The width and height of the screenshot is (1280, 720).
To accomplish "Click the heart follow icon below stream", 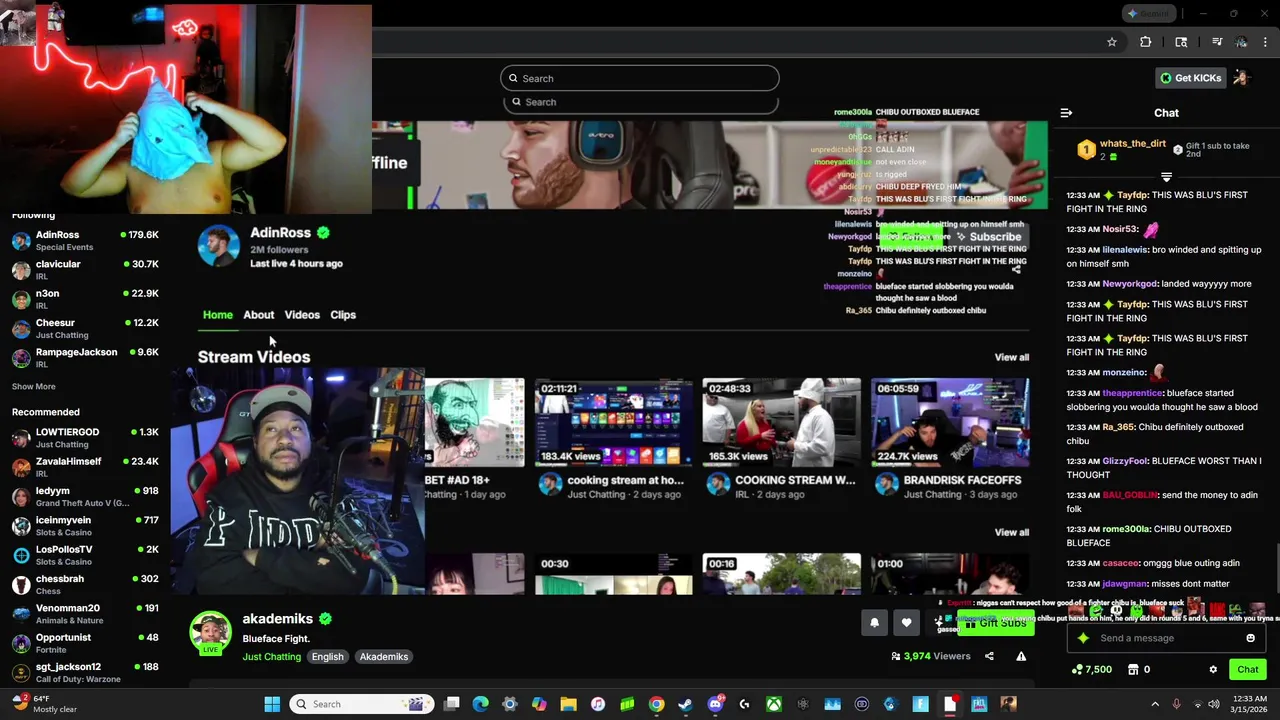I will point(906,623).
